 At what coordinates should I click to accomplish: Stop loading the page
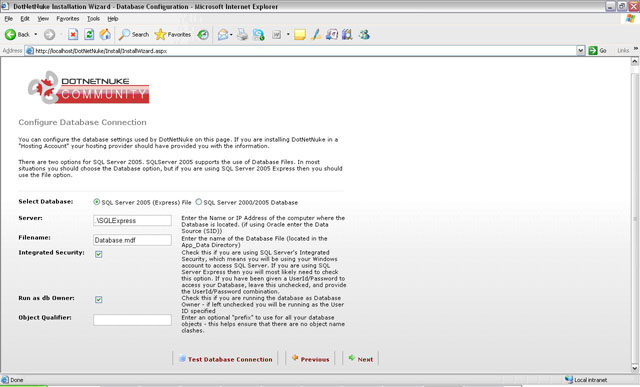point(73,35)
